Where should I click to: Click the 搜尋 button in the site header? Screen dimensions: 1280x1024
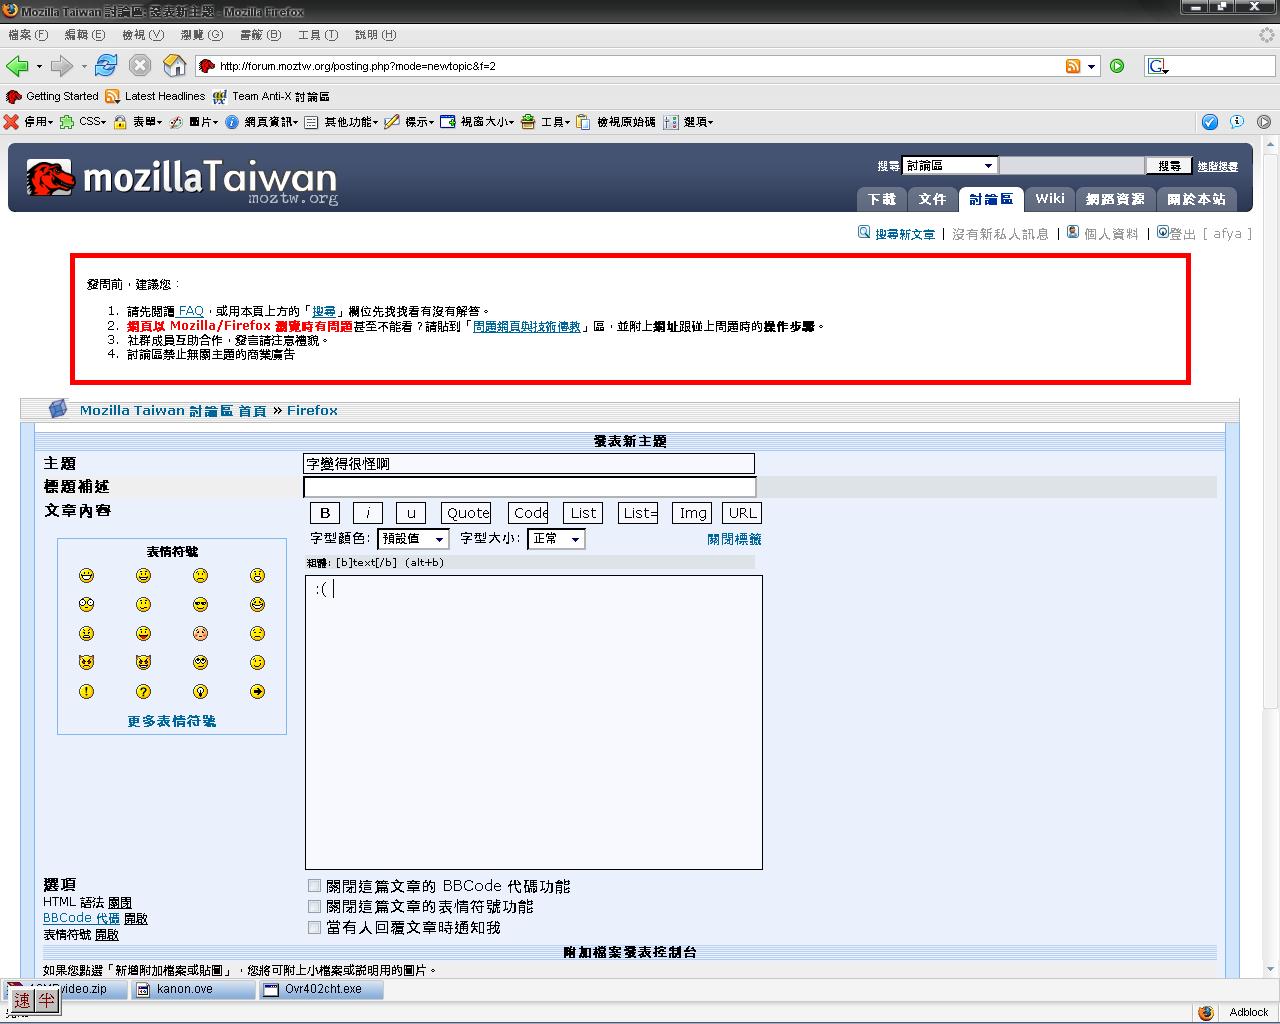[1169, 166]
